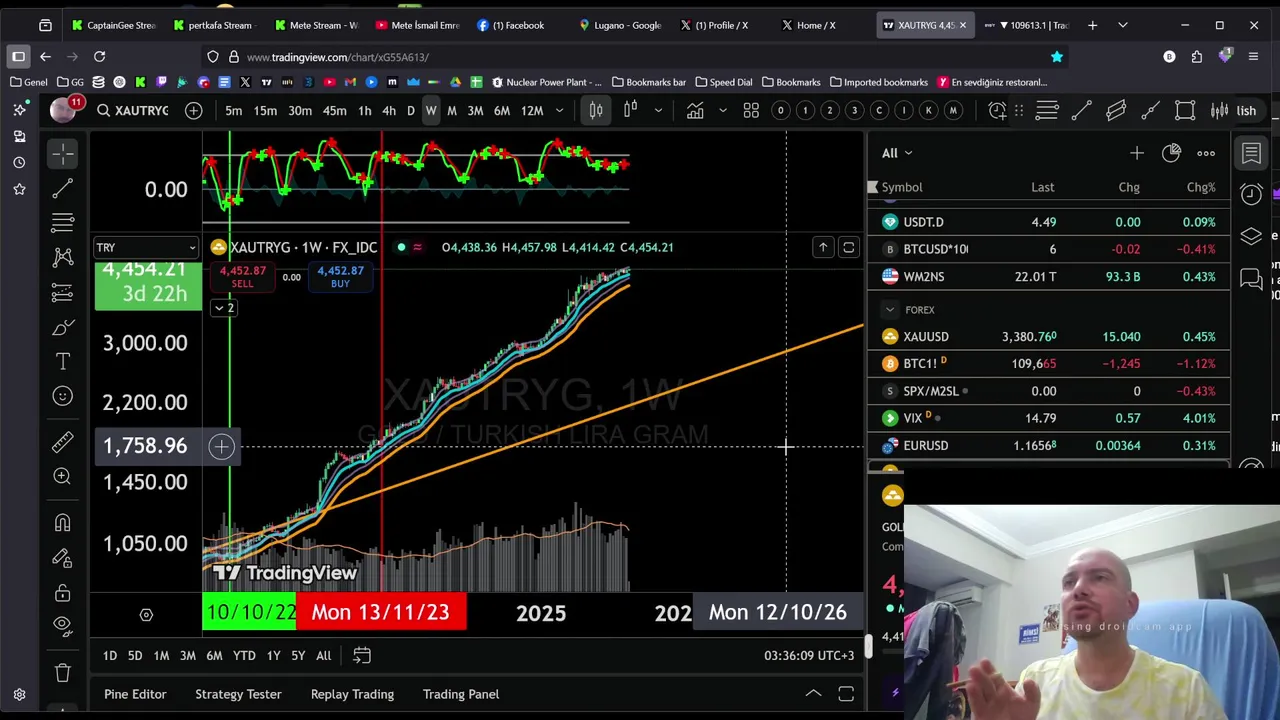Toggle lock all drawings
This screenshot has height=720, width=1280.
[62, 593]
